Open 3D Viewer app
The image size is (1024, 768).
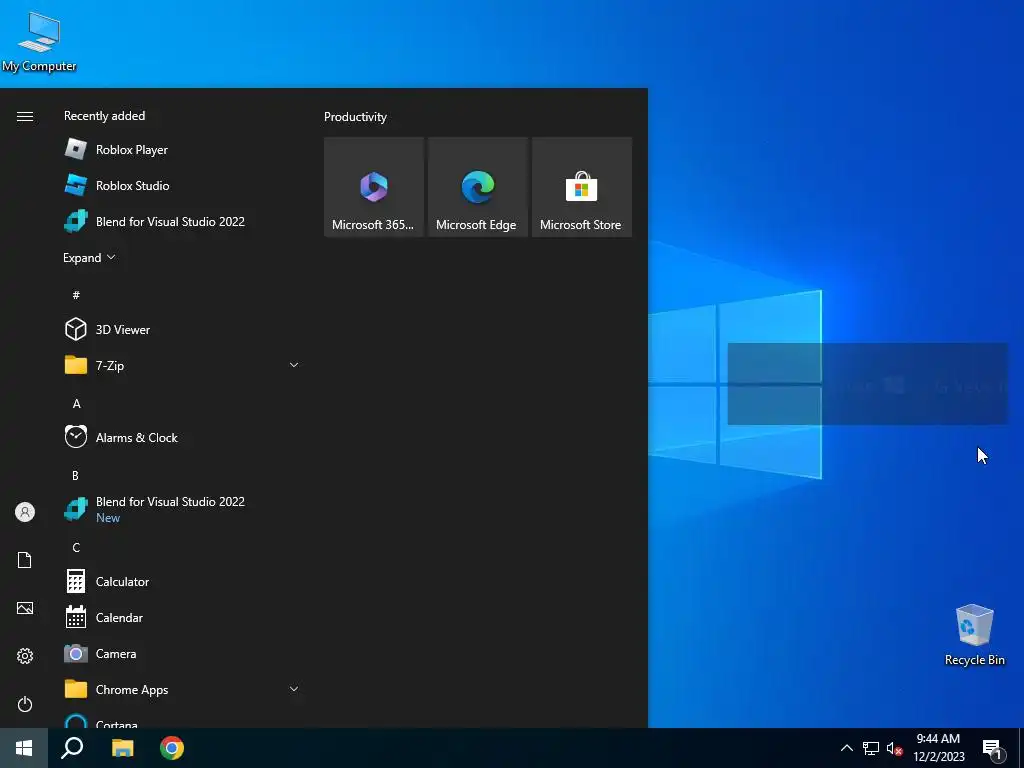[x=182, y=330]
